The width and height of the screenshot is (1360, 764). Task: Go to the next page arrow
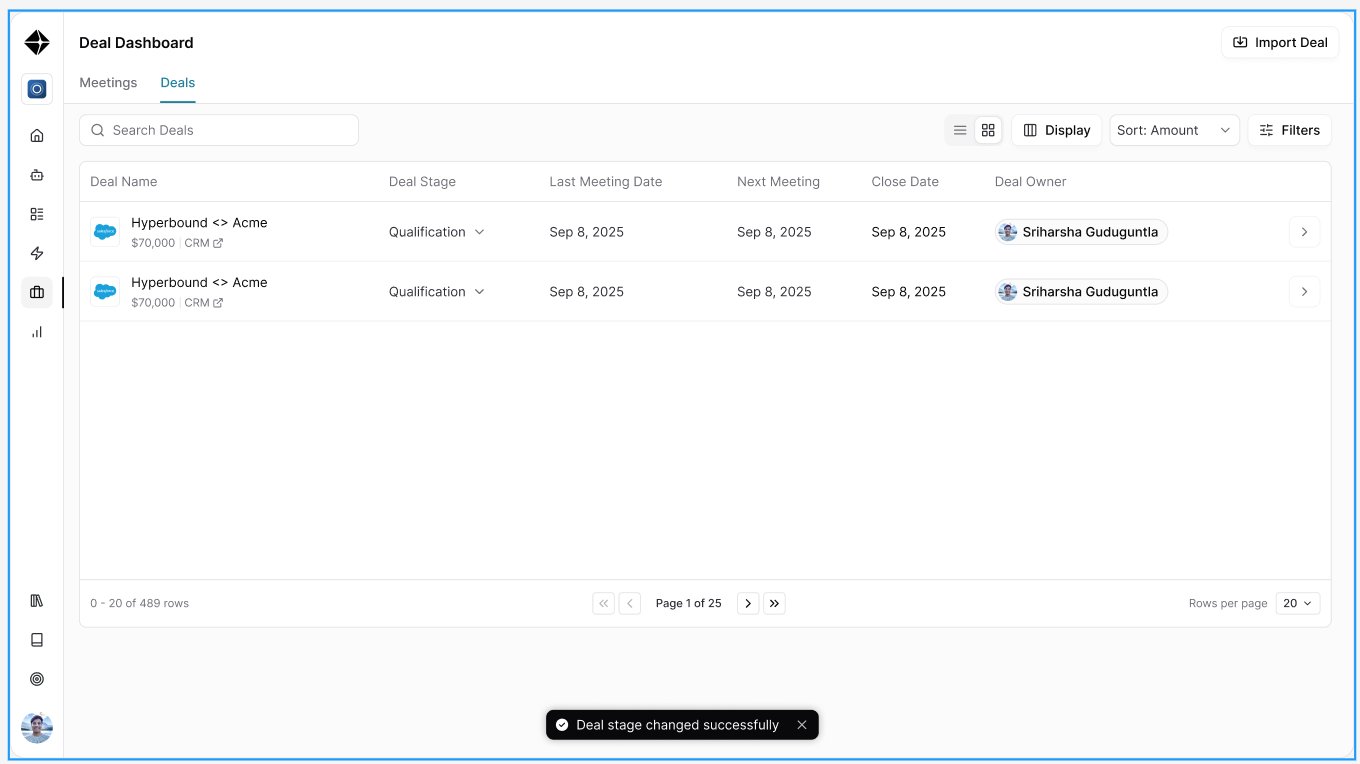tap(748, 603)
